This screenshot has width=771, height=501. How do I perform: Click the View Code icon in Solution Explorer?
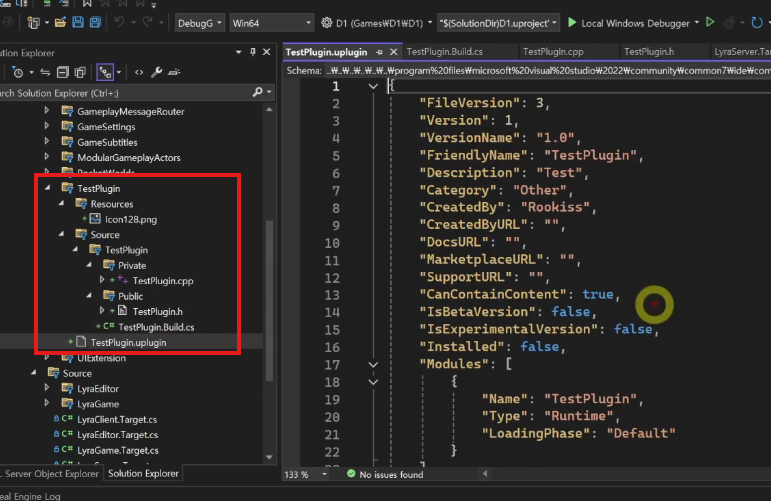coord(139,73)
